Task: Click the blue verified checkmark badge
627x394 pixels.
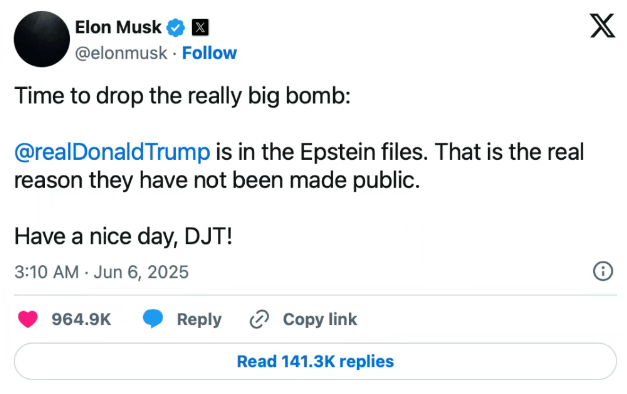Action: click(176, 28)
